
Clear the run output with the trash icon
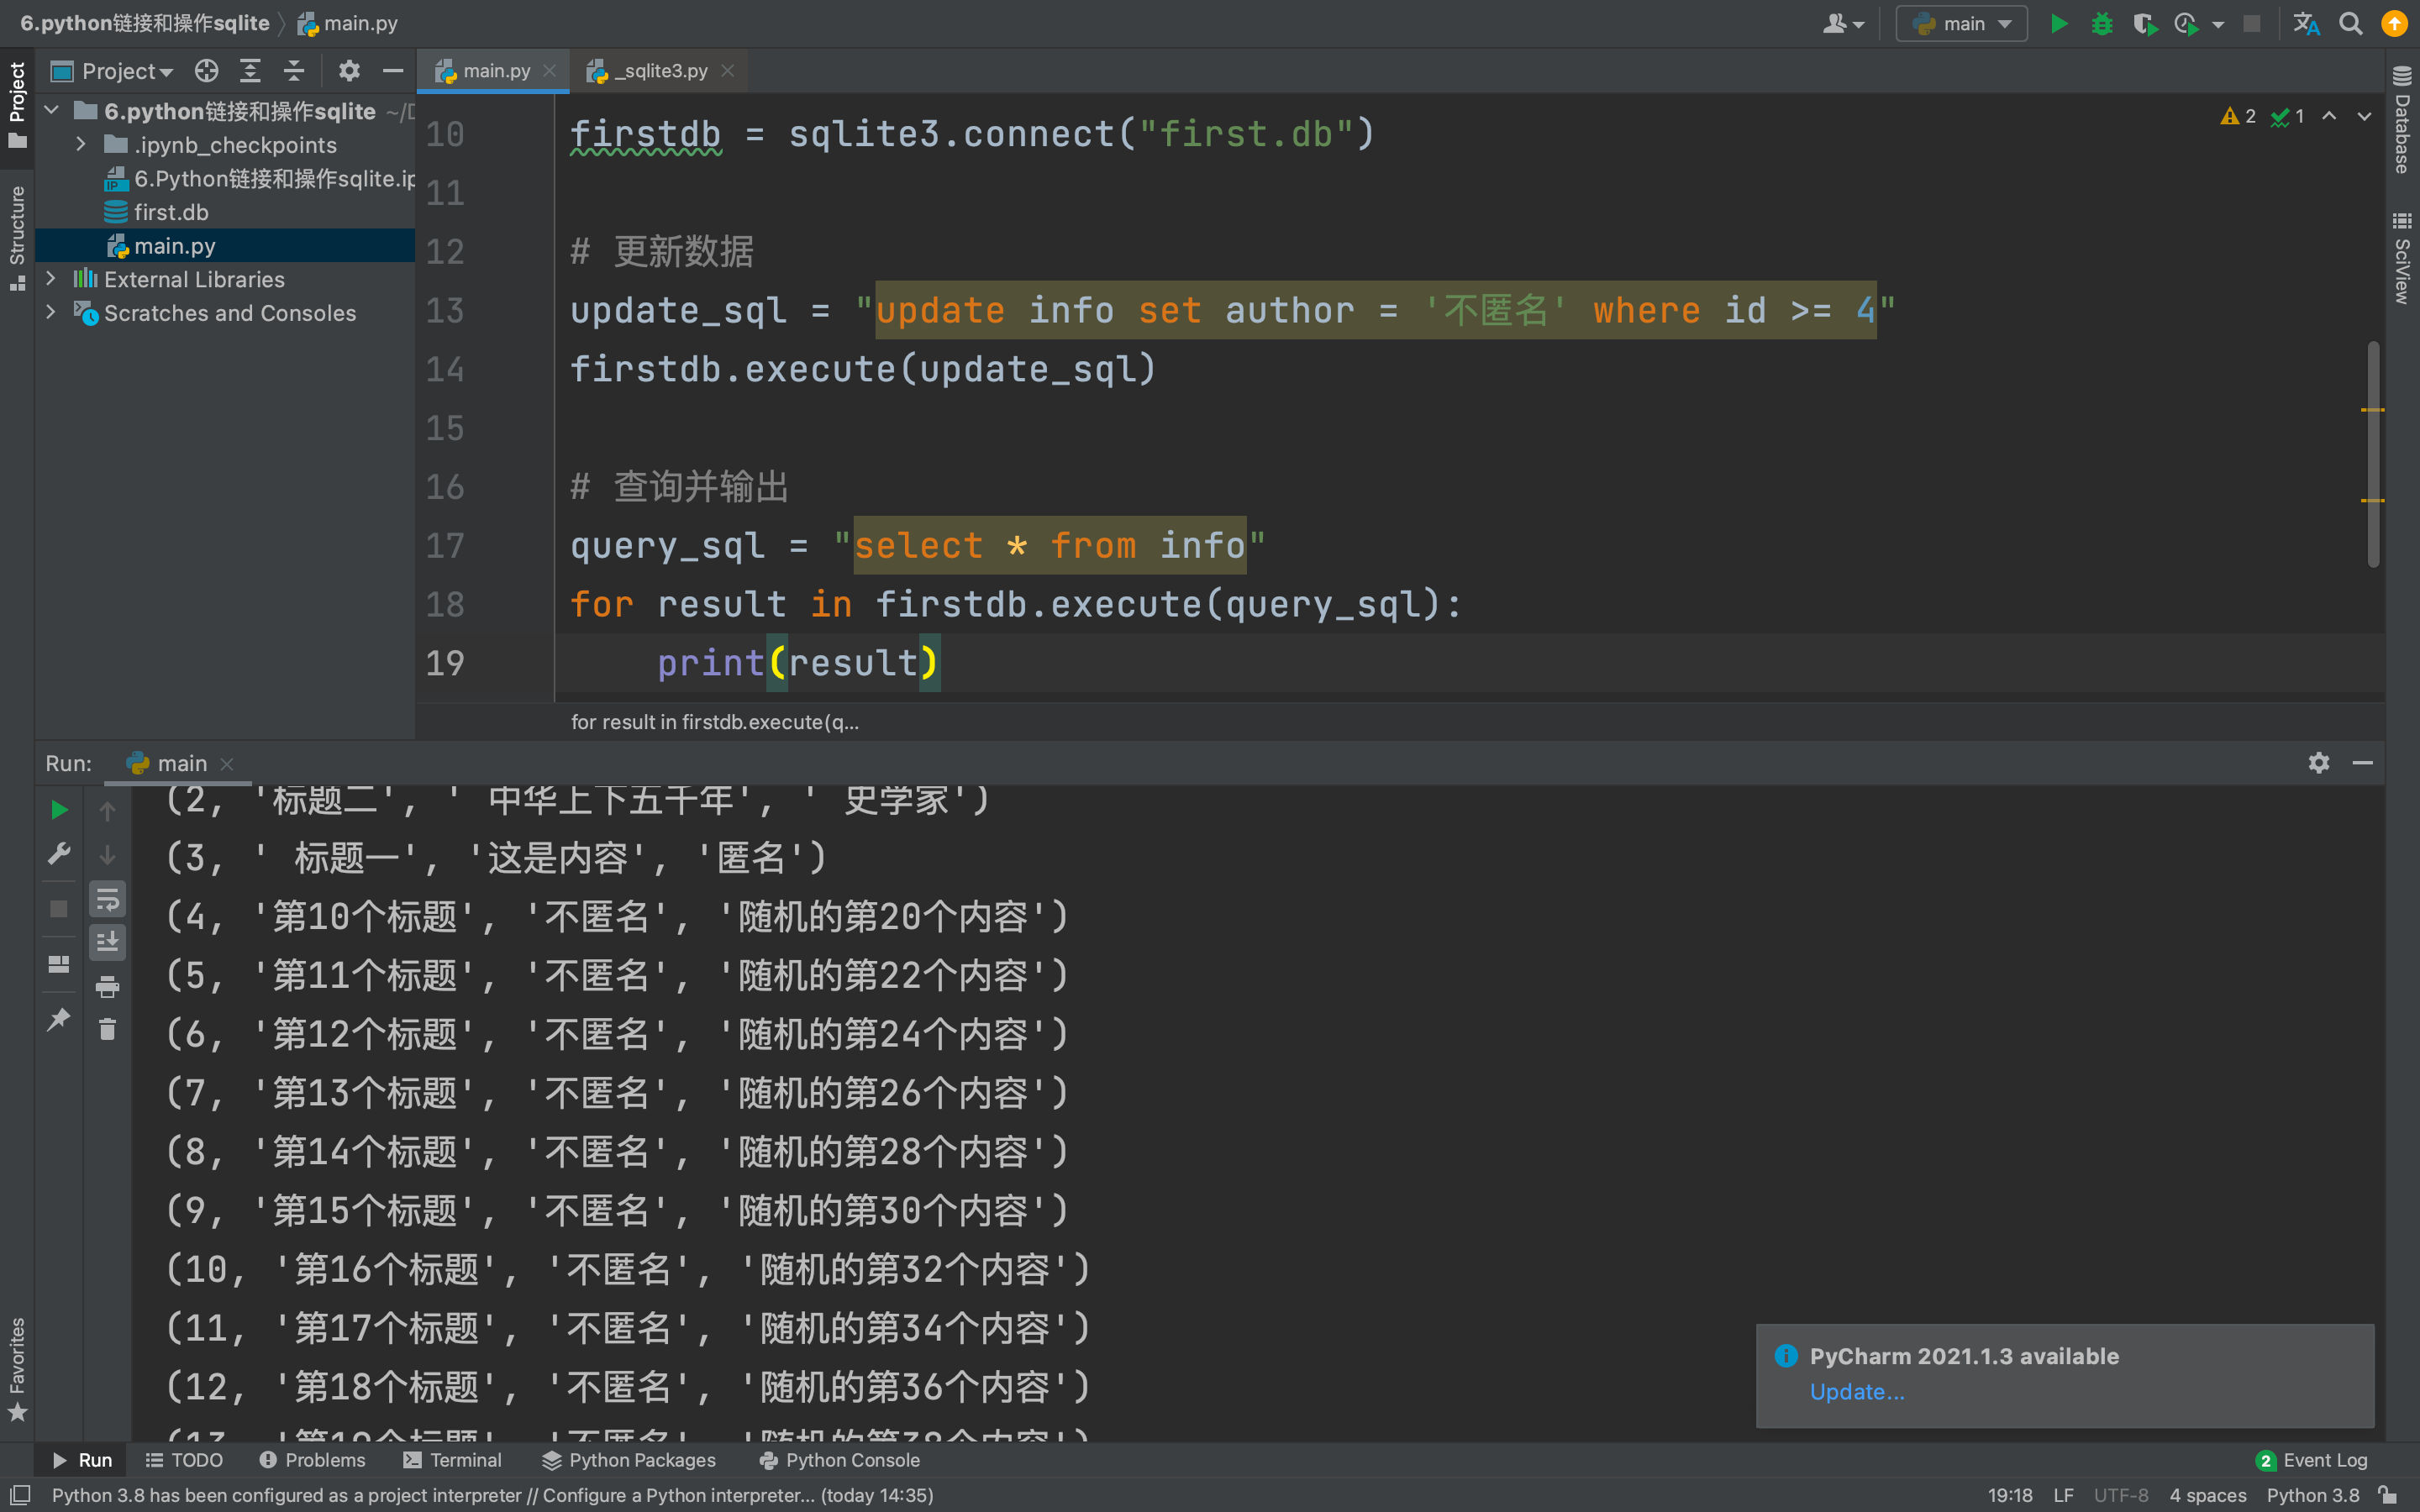coord(107,1029)
